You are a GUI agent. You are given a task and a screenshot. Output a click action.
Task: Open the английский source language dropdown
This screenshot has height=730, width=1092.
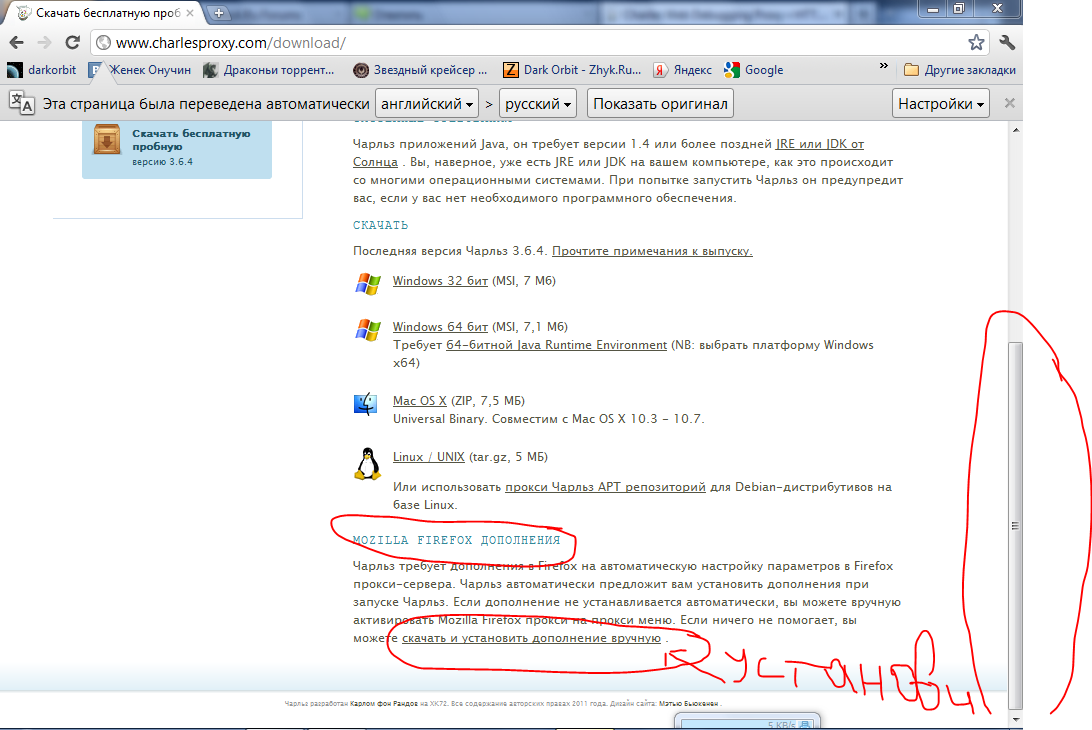(427, 104)
